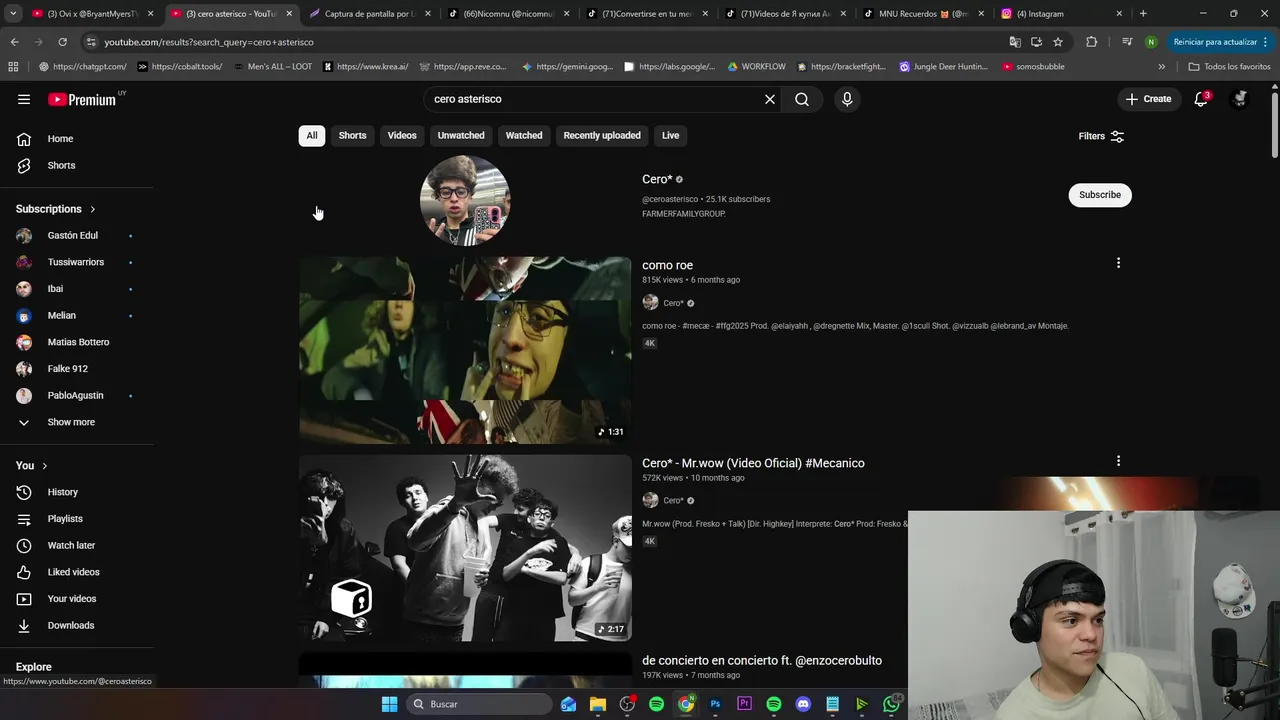Open more options for 'como roe'
This screenshot has width=1280, height=720.
coord(1118,263)
